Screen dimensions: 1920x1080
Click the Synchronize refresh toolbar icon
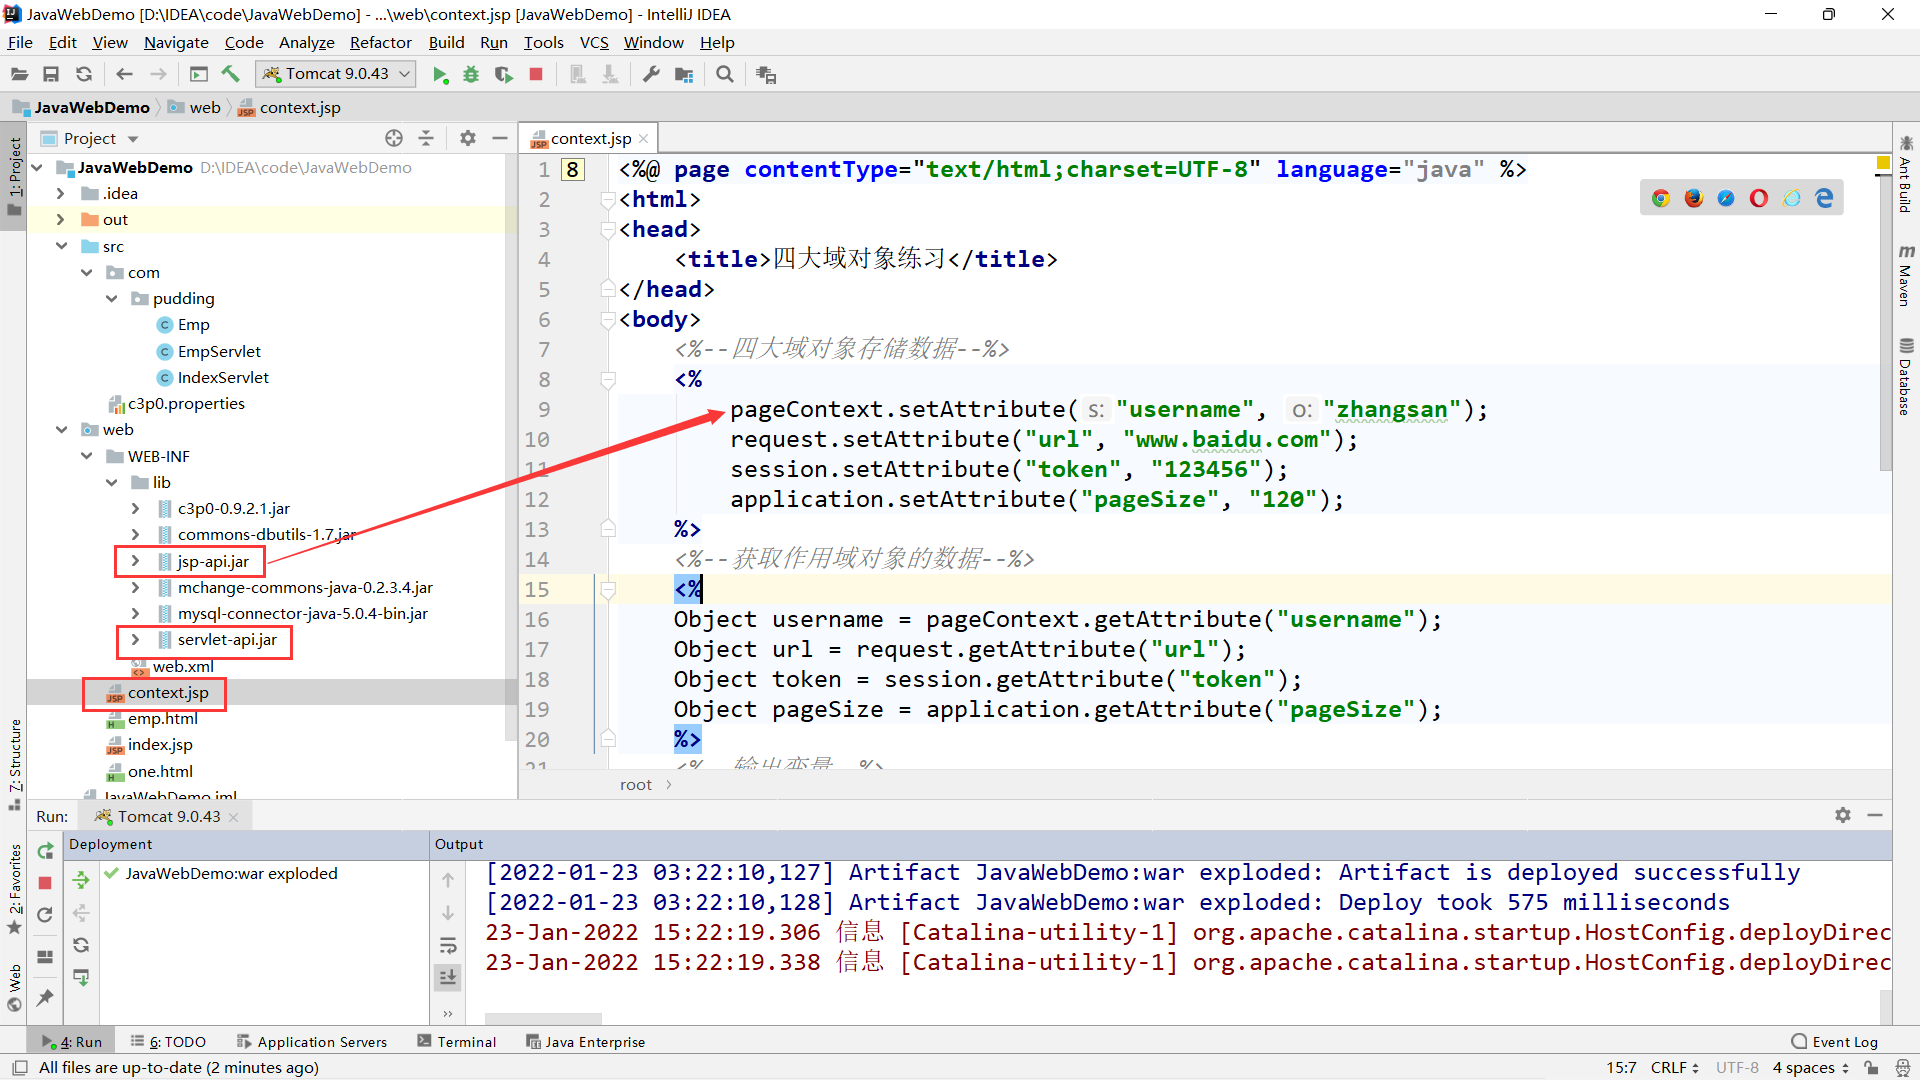[x=84, y=74]
